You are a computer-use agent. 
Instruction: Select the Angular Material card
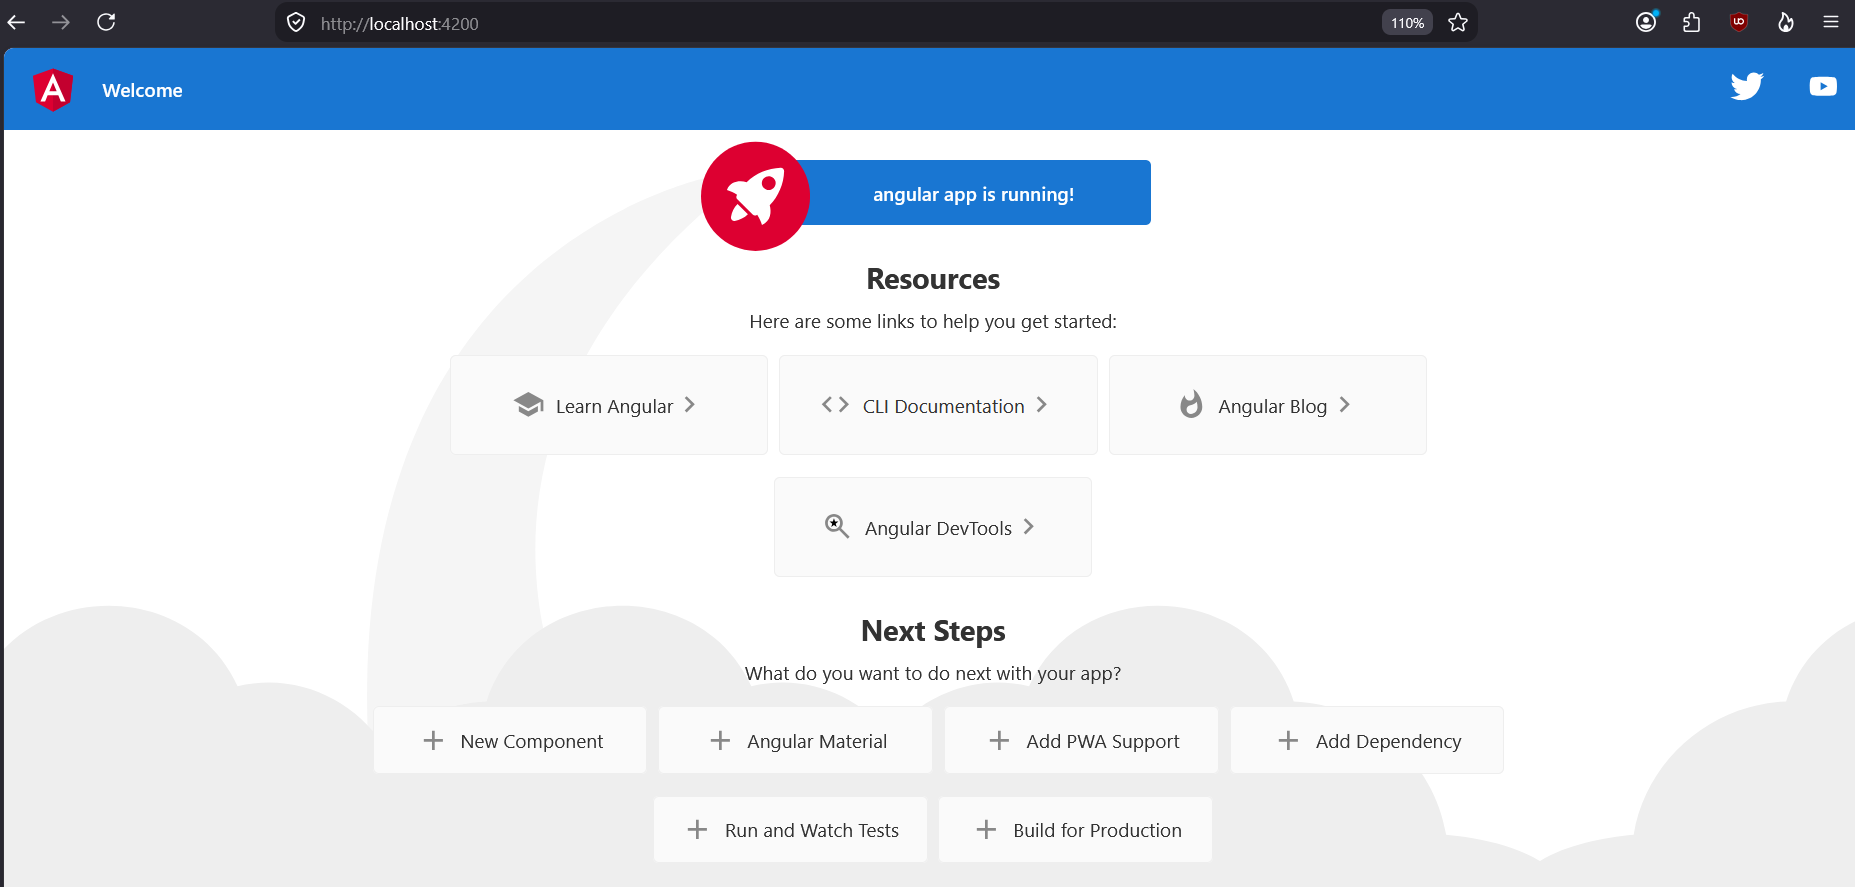coord(795,740)
